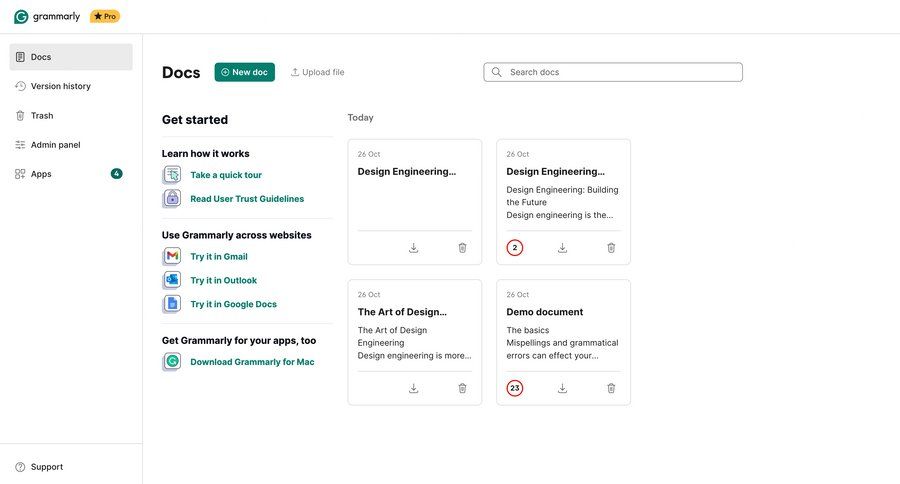900x484 pixels.
Task: Open the Demo document title
Action: tap(545, 312)
